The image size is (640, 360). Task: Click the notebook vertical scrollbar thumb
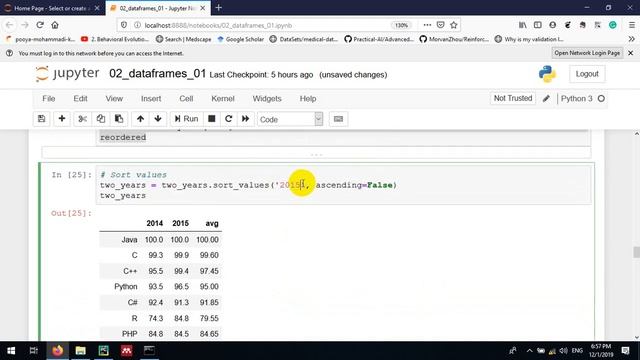(x=636, y=252)
